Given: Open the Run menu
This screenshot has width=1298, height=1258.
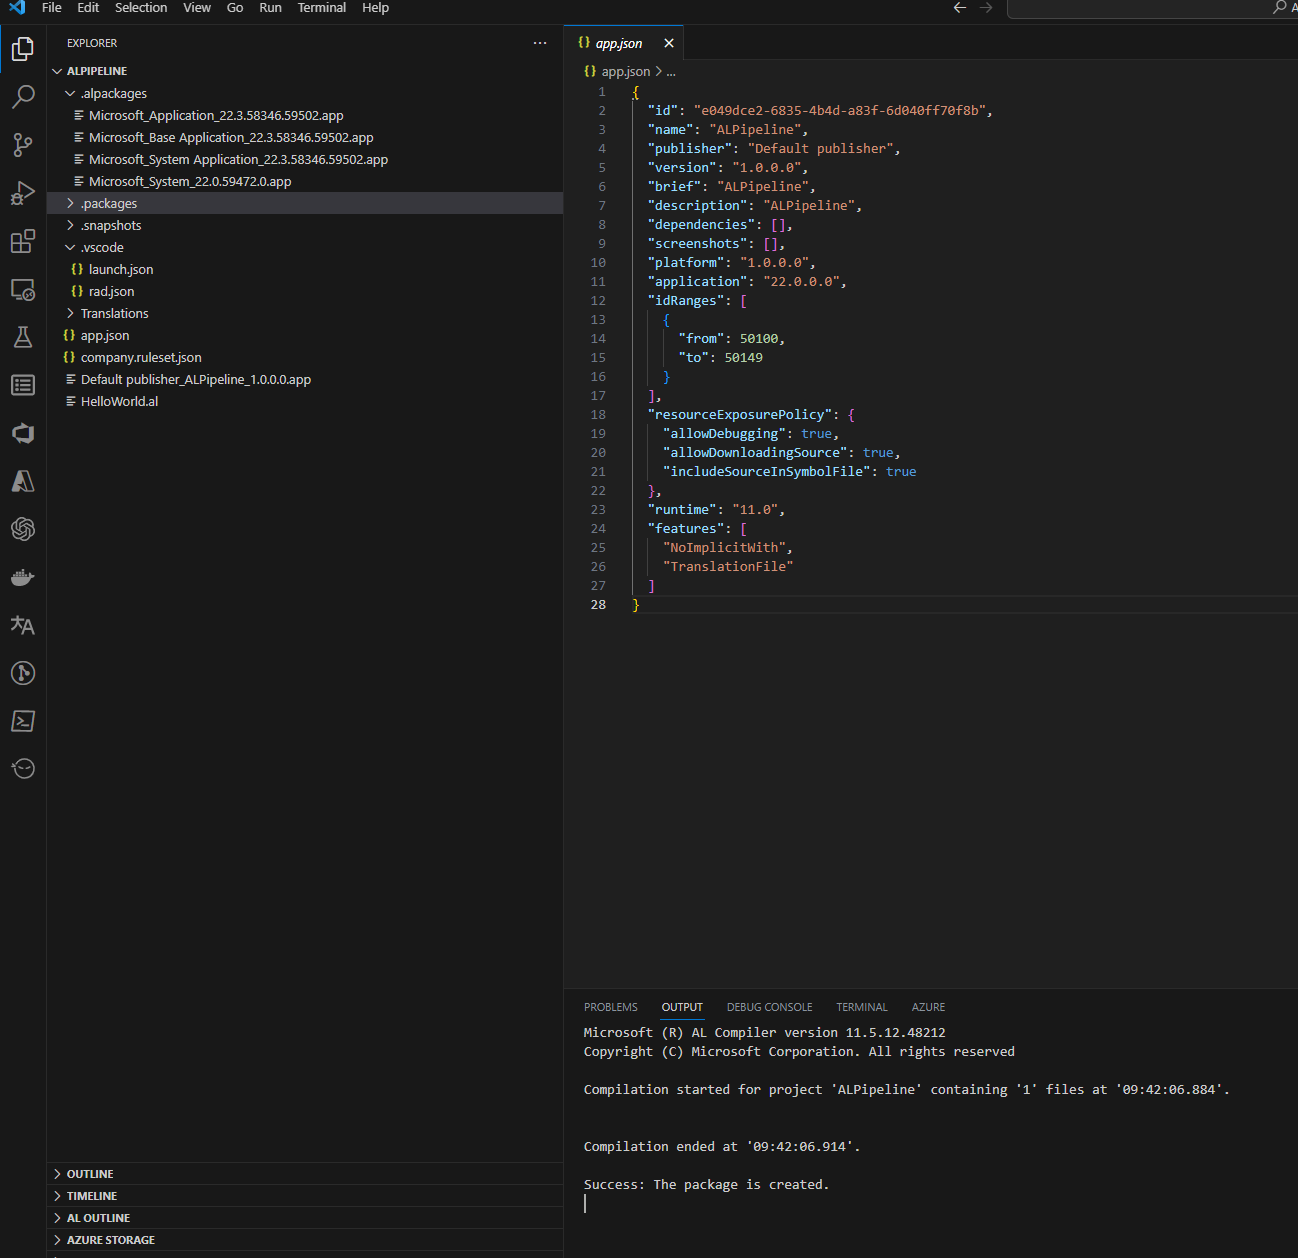Looking at the screenshot, I should click(270, 8).
